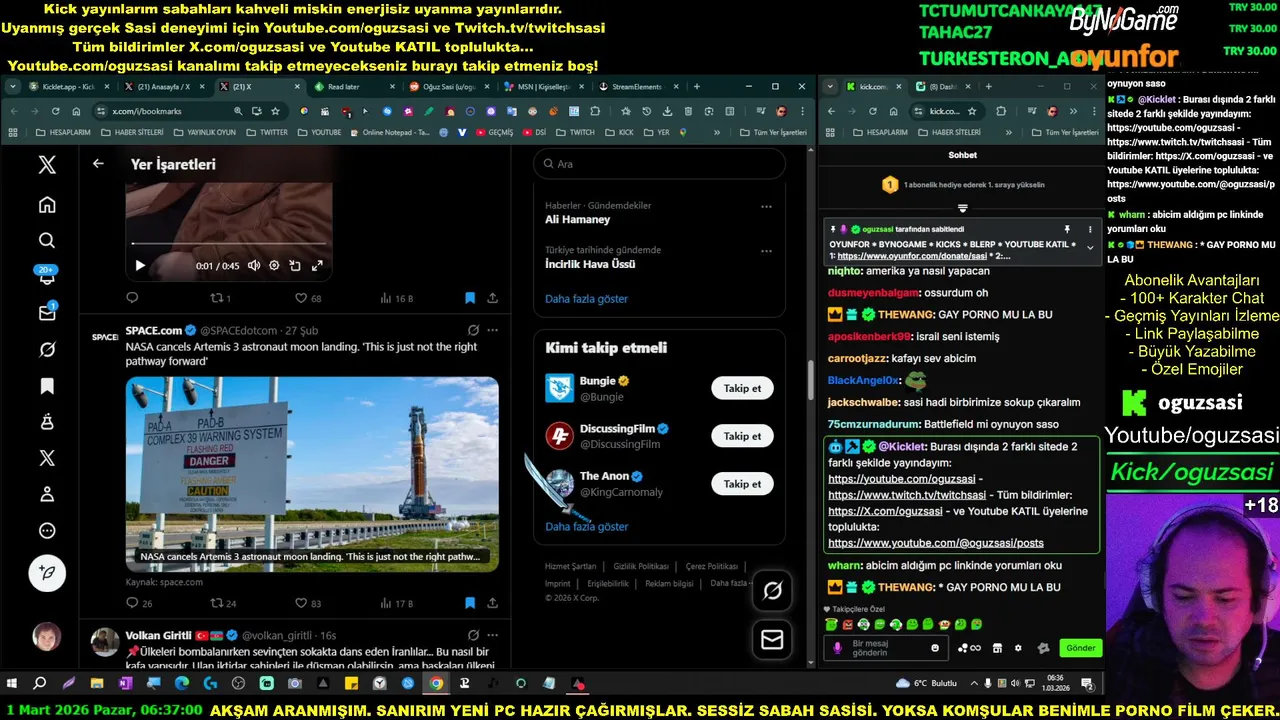The width and height of the screenshot is (1280, 720).
Task: Reply to SPACE.com post with 26 comments
Action: click(x=139, y=603)
